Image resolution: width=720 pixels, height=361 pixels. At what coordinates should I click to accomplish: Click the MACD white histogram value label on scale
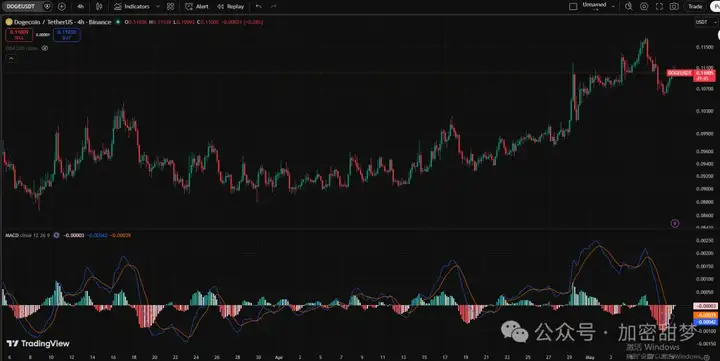(x=705, y=306)
